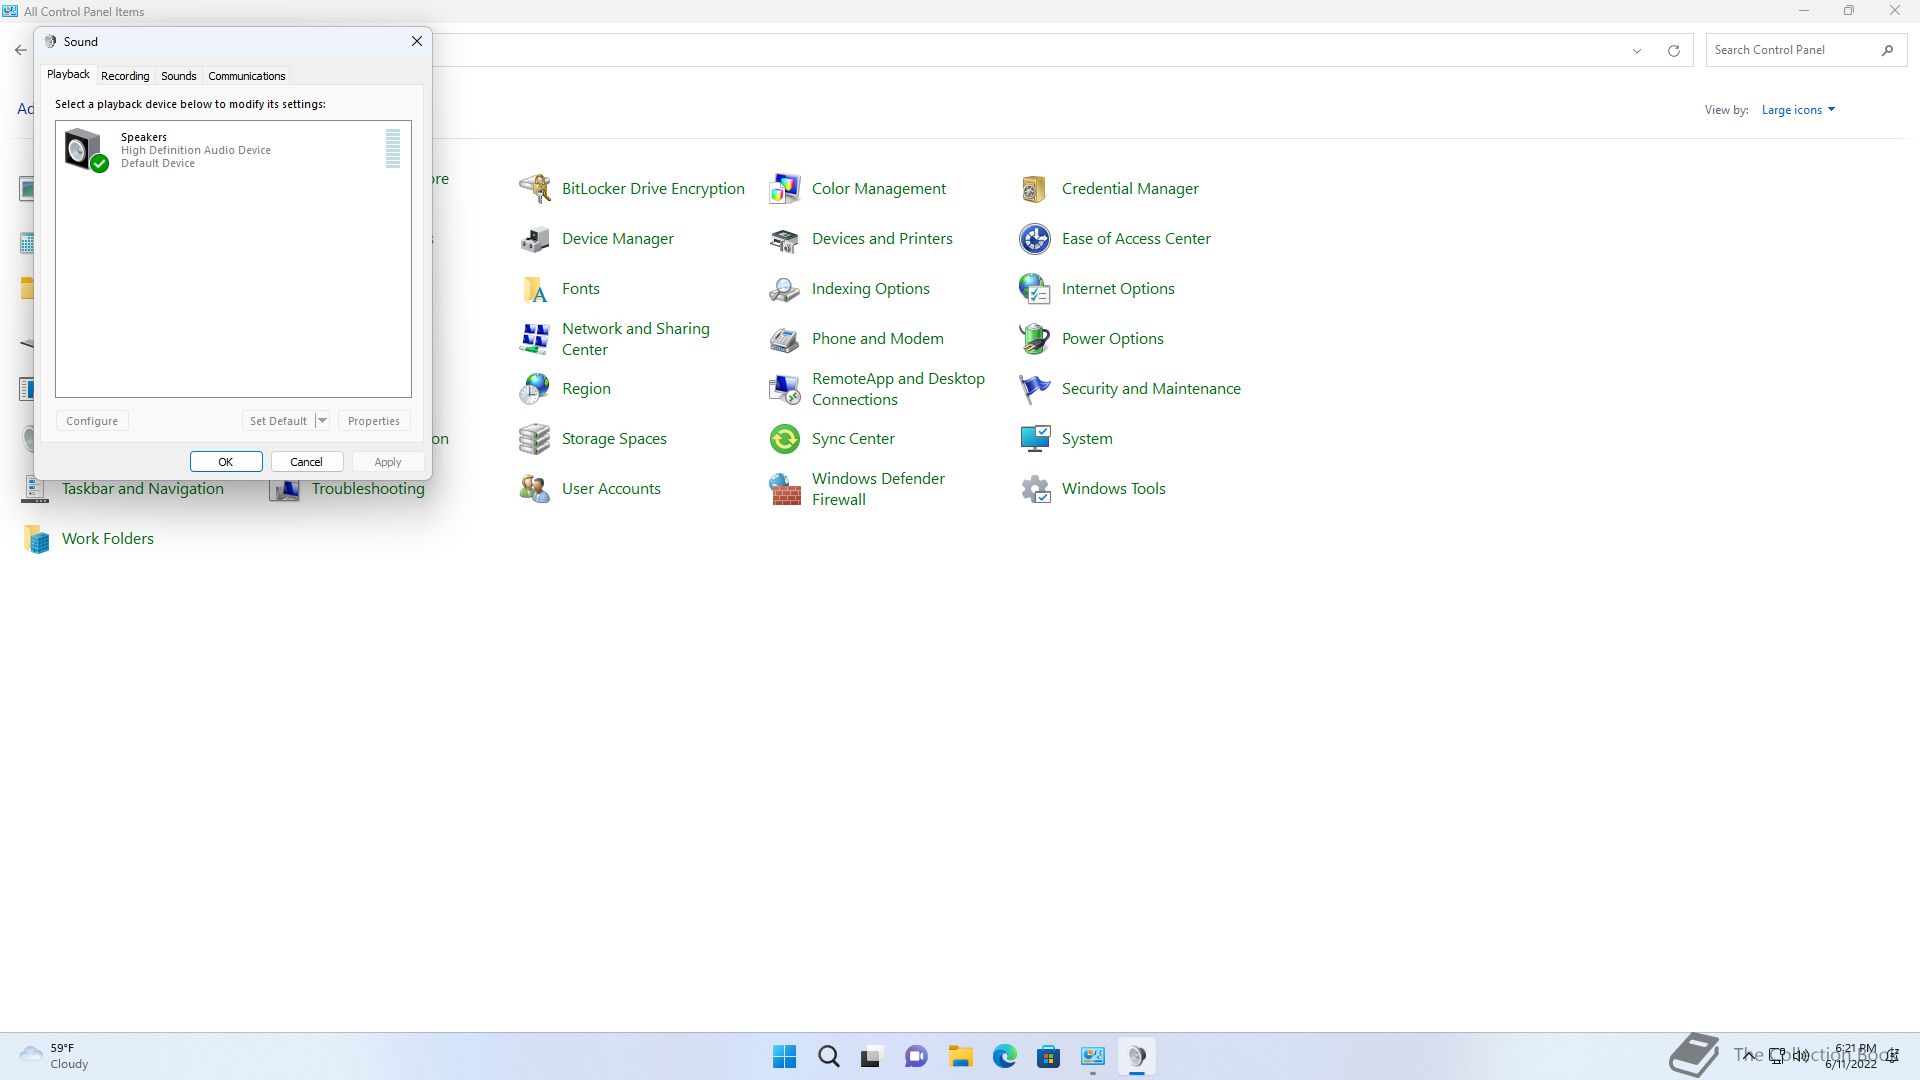Open Credential Manager safe icon

[x=1035, y=188]
